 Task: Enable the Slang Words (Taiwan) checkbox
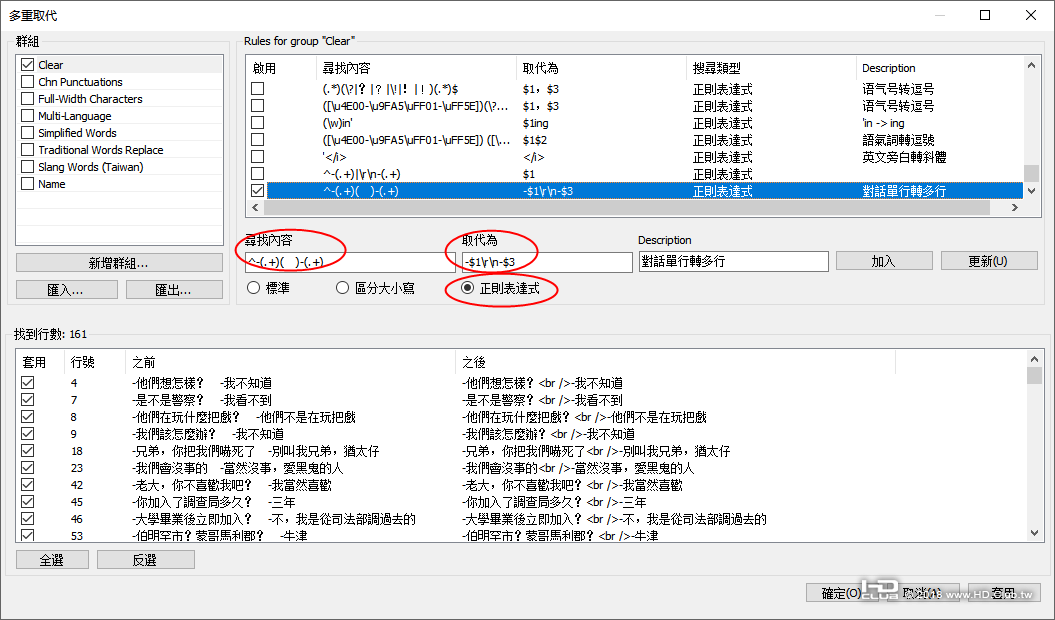(x=28, y=166)
